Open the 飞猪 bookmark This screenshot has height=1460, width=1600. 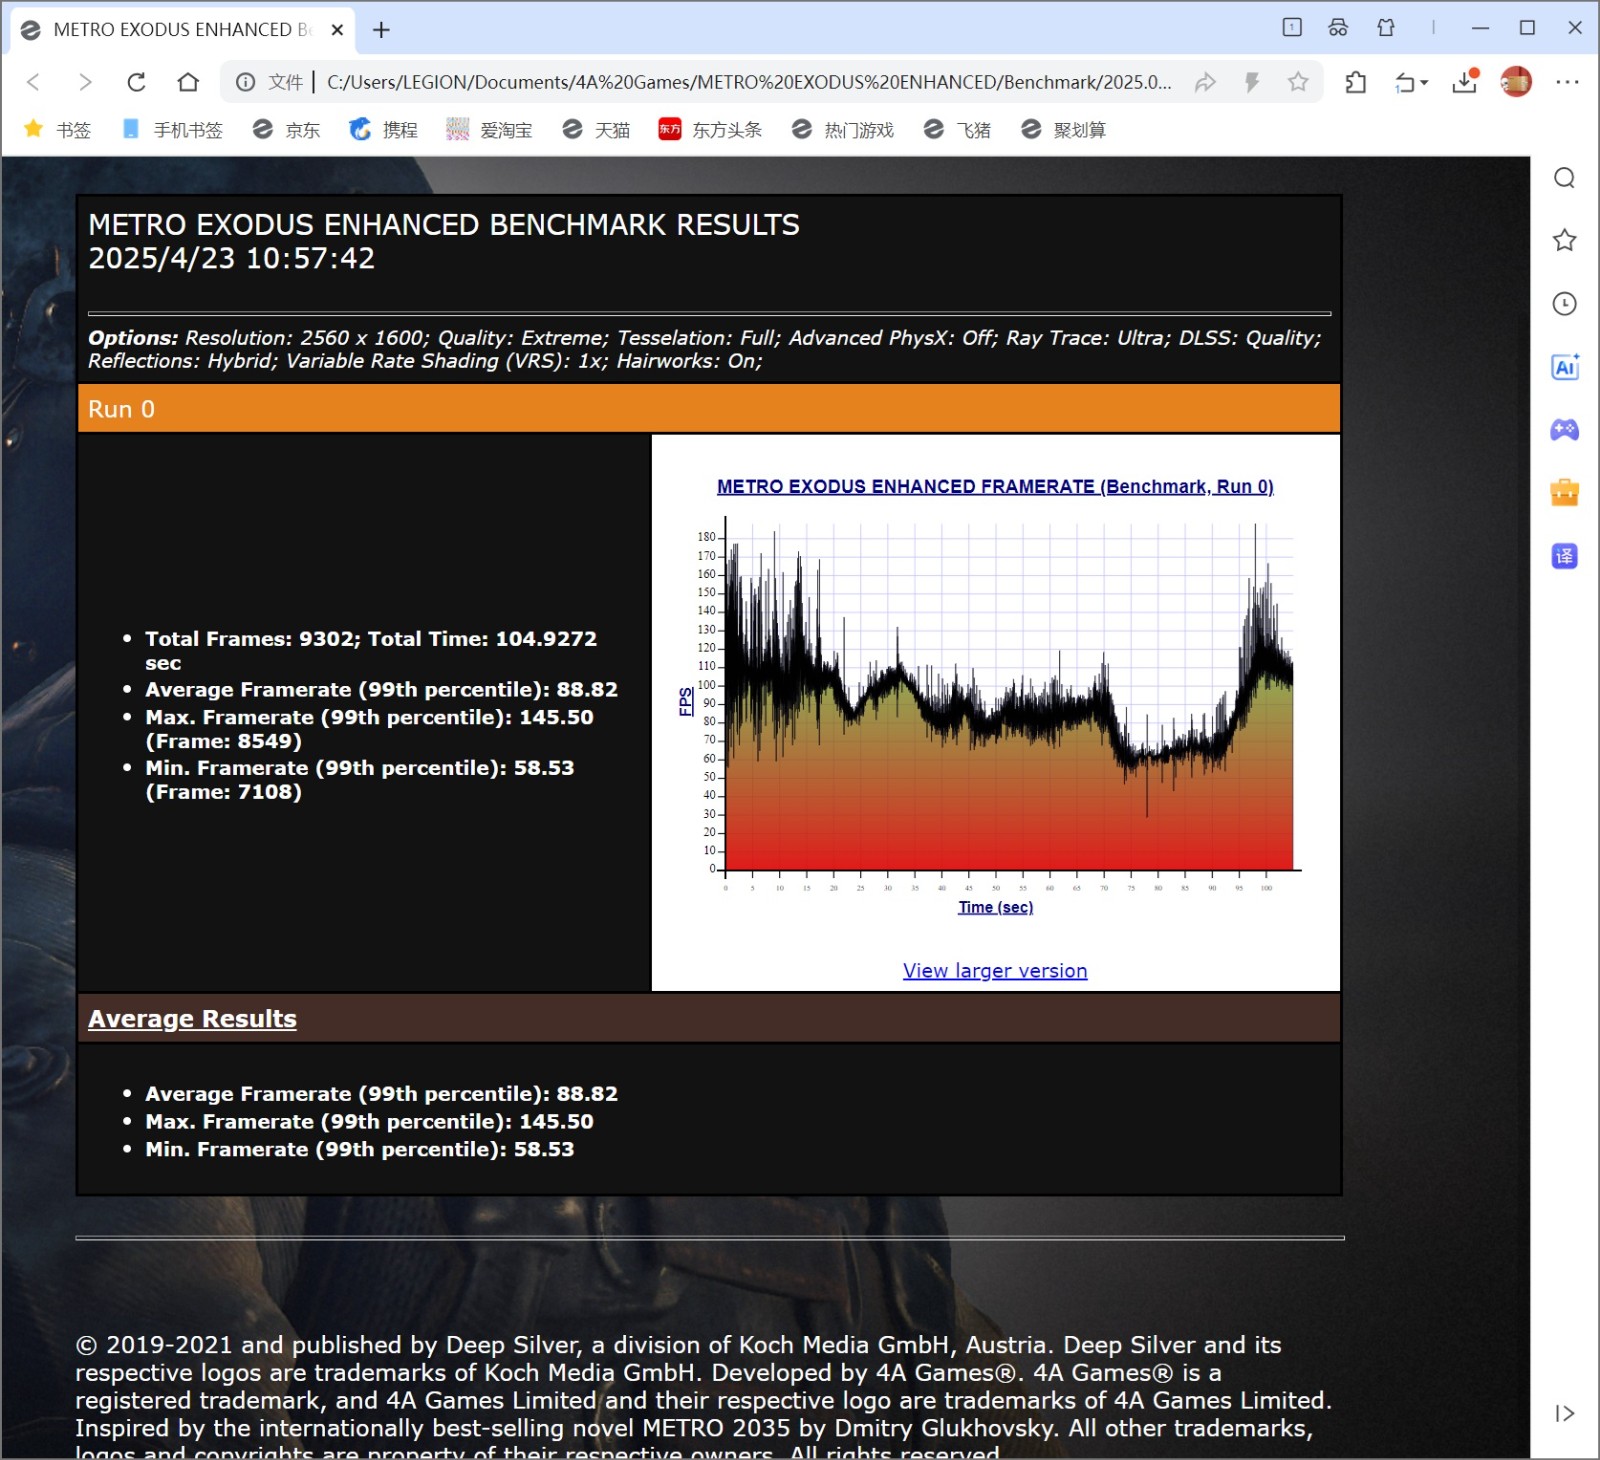click(957, 130)
